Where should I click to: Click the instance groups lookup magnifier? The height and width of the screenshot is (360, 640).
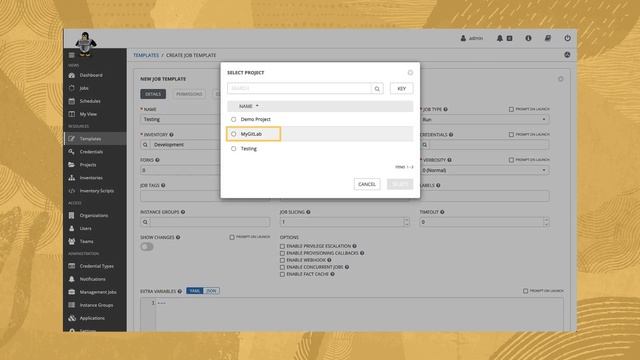tap(145, 222)
